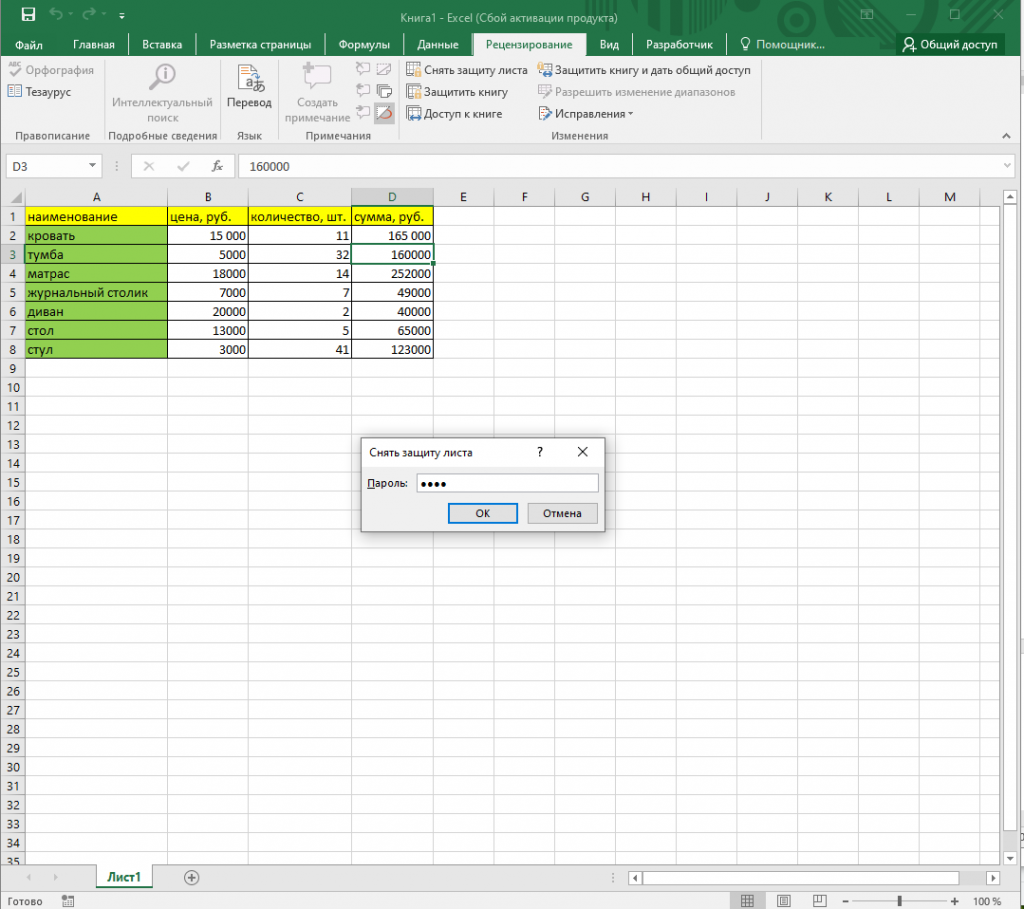Click the cell containing журнальный столик

pyautogui.click(x=96, y=293)
